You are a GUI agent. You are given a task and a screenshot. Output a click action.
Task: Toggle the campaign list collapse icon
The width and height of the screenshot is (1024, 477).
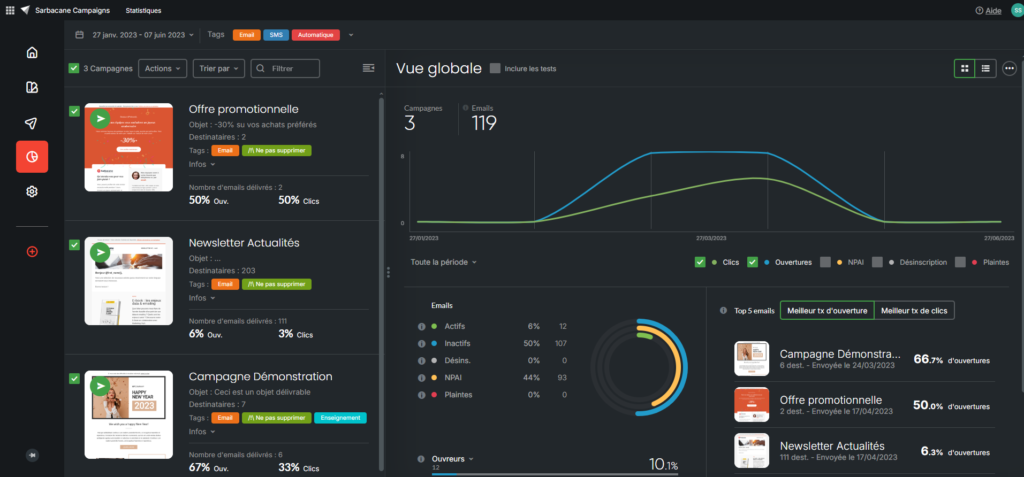[368, 68]
